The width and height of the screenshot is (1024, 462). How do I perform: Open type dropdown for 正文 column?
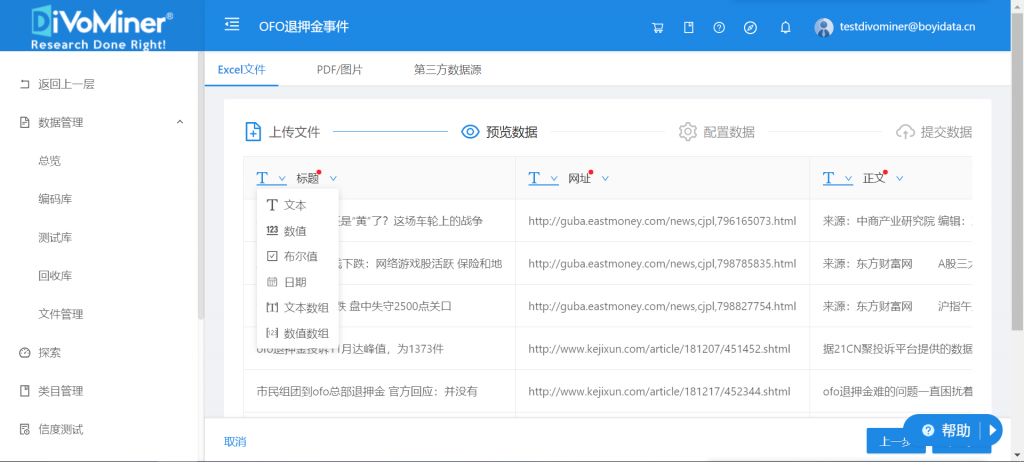(838, 178)
